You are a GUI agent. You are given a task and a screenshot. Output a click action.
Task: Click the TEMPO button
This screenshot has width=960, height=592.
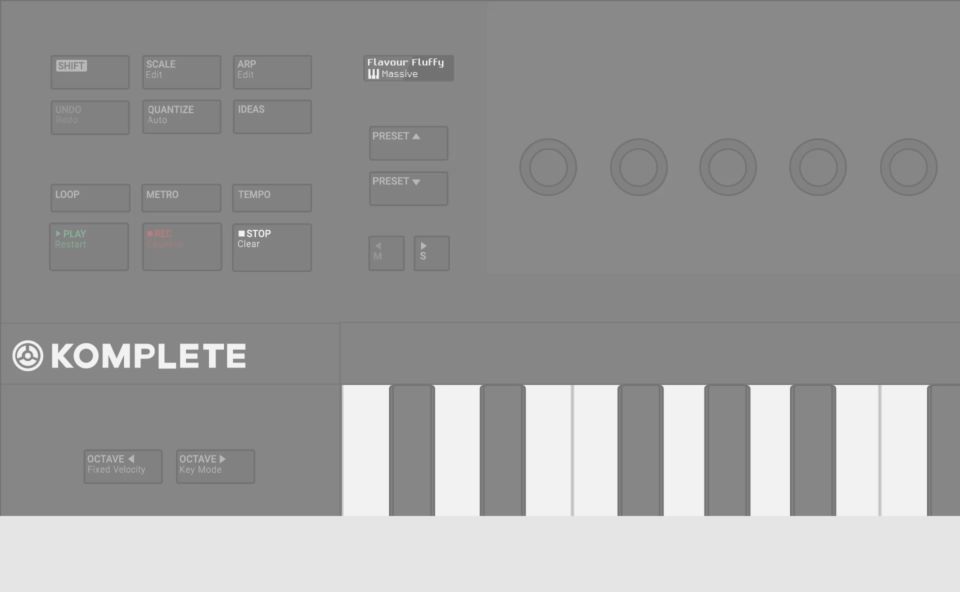(272, 198)
